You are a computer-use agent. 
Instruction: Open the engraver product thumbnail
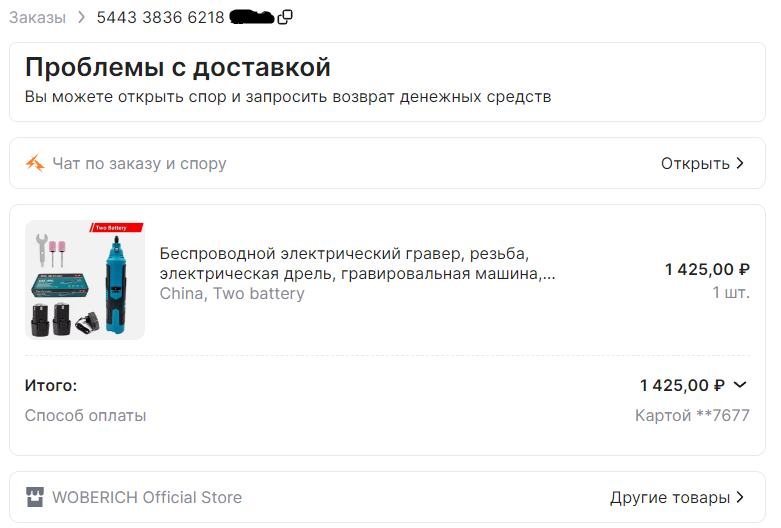85,280
